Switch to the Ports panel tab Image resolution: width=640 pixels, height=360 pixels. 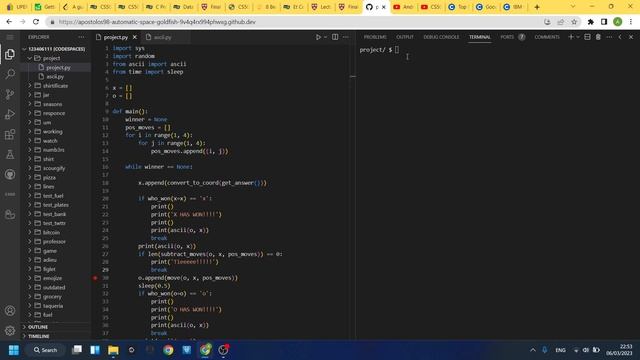507,37
